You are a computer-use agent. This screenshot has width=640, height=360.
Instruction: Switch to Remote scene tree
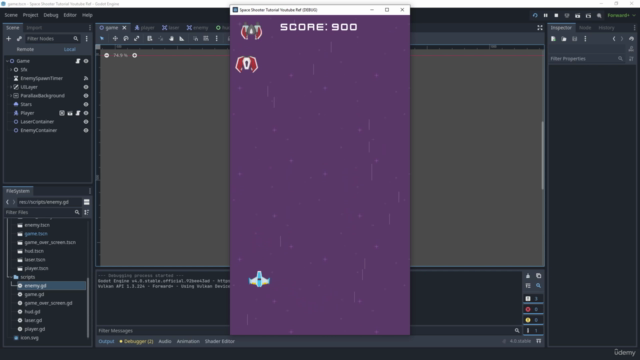25,49
